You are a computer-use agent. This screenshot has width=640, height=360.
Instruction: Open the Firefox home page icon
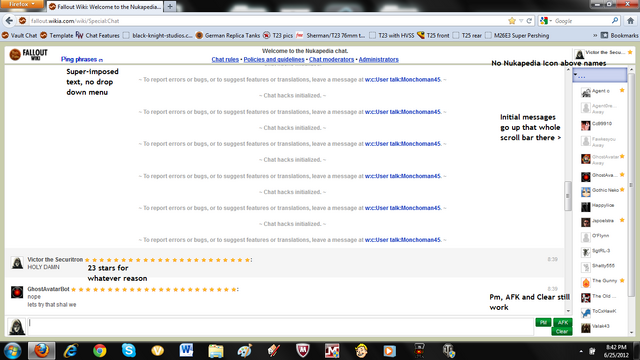[631, 20]
